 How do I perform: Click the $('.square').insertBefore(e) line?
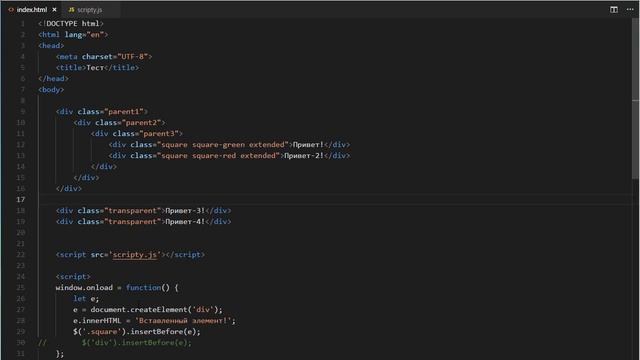point(137,332)
